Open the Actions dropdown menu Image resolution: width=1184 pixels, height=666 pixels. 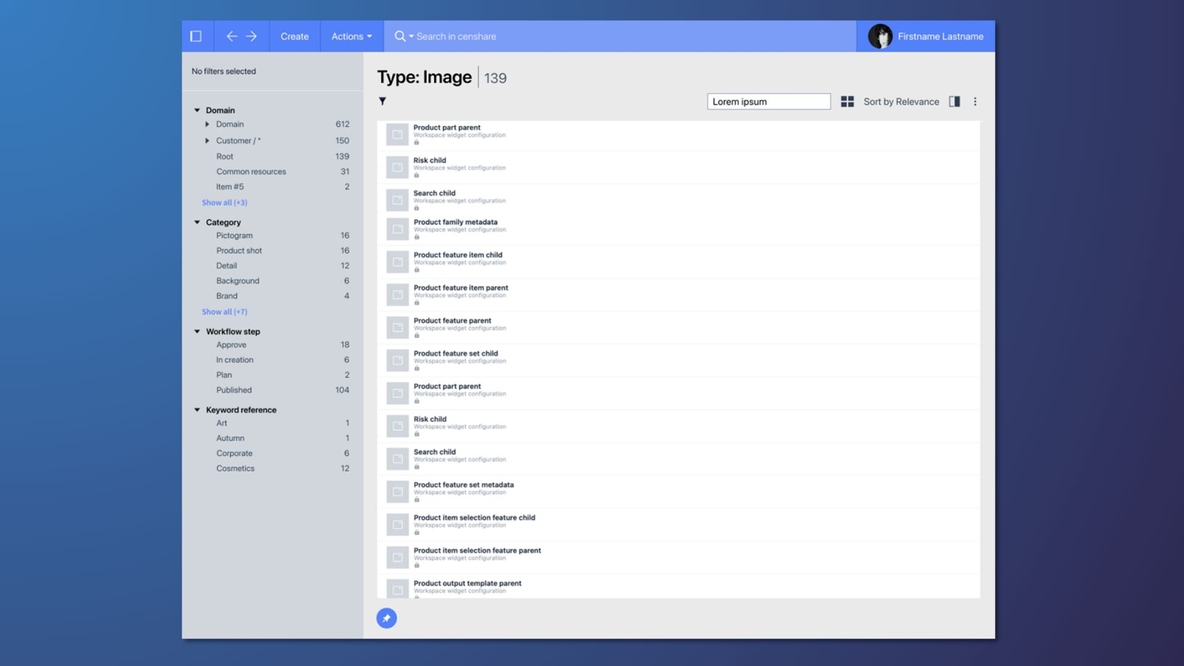tap(351, 36)
